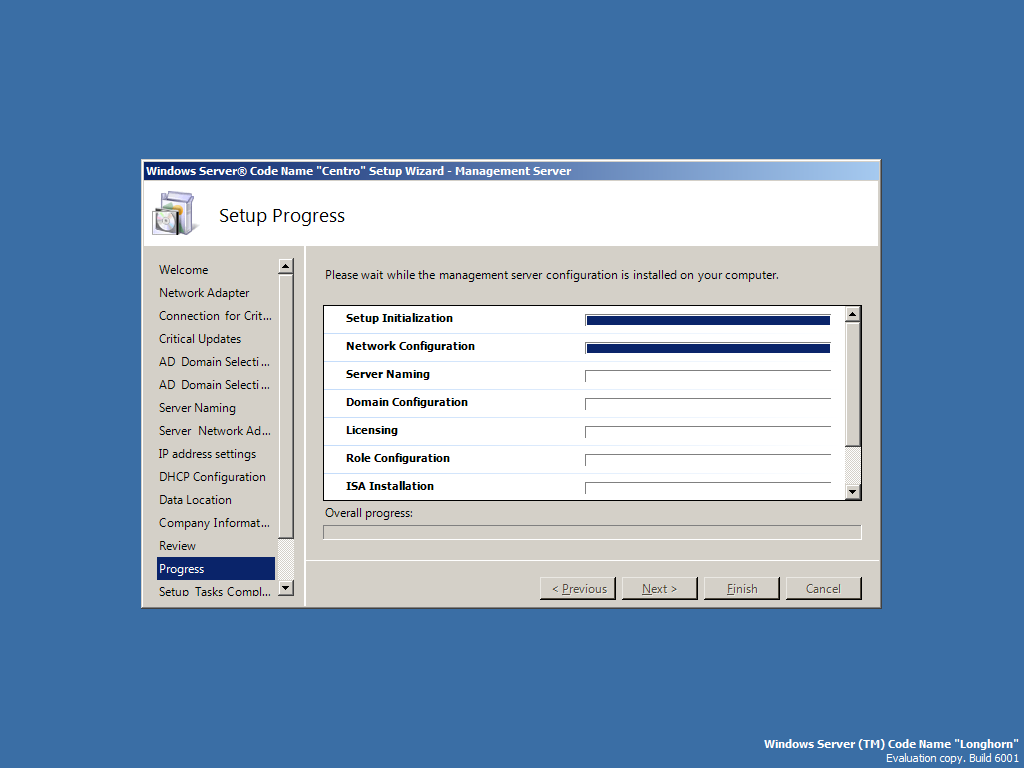This screenshot has width=1024, height=768.
Task: Click the task list scrollbar thumb
Action: pos(852,384)
